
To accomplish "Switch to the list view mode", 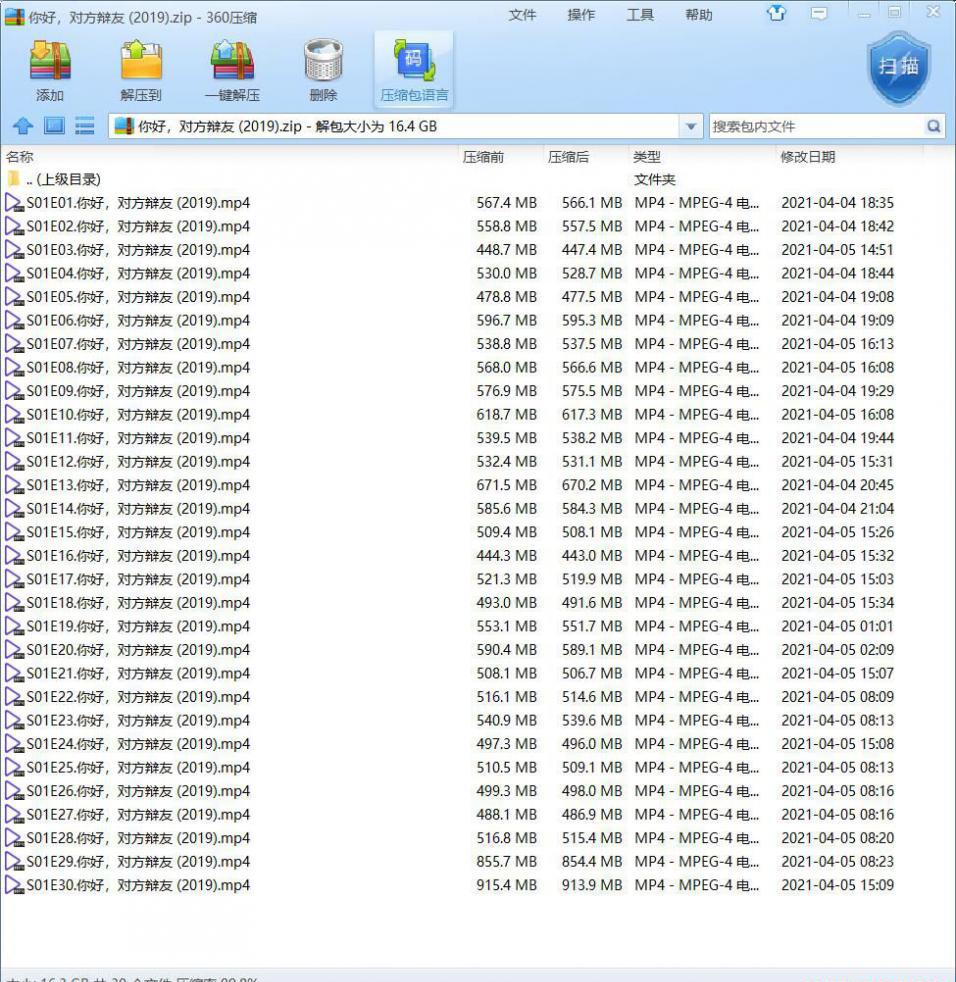I will point(85,126).
